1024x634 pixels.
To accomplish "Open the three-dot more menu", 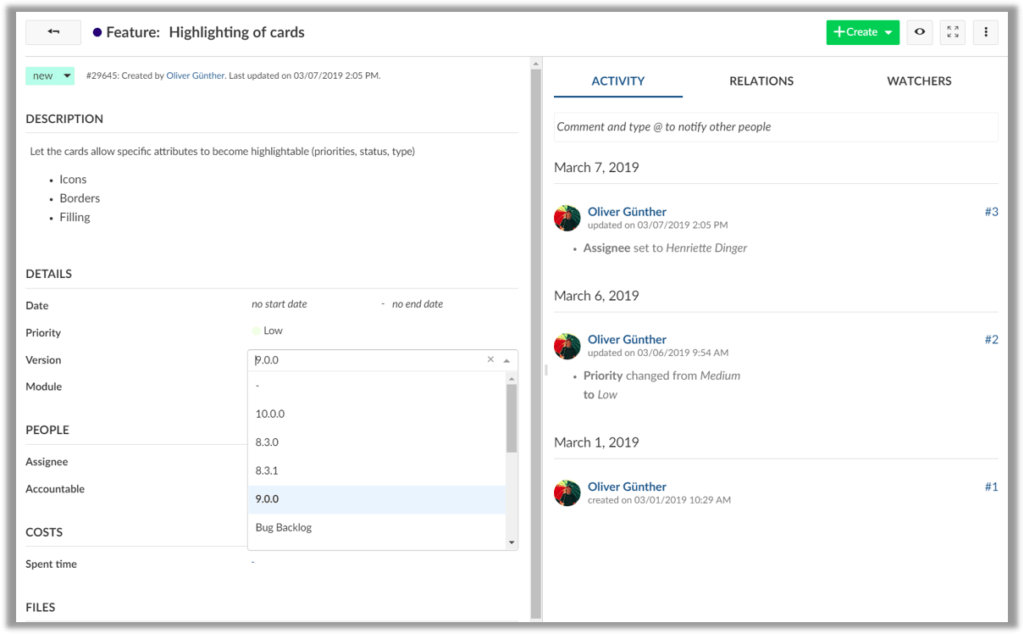I will (x=986, y=32).
